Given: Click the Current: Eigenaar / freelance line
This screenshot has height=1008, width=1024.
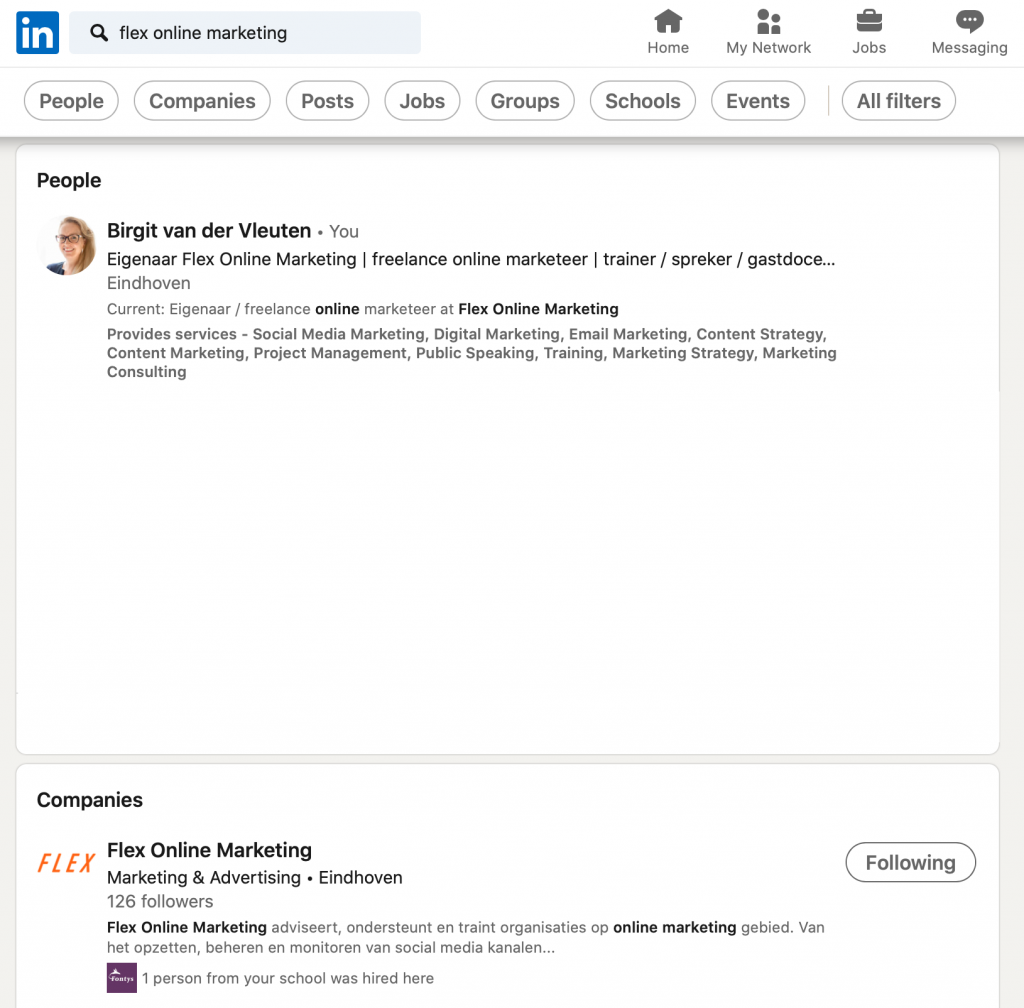Looking at the screenshot, I should tap(362, 309).
